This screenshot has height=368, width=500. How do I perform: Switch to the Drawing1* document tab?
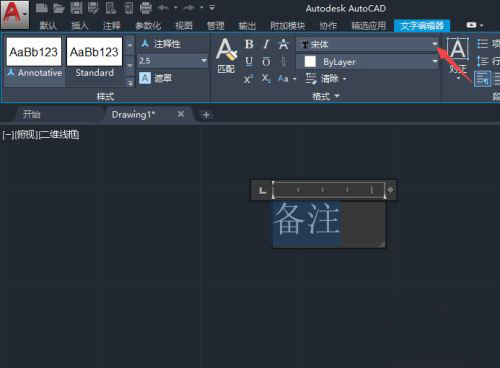coord(133,115)
